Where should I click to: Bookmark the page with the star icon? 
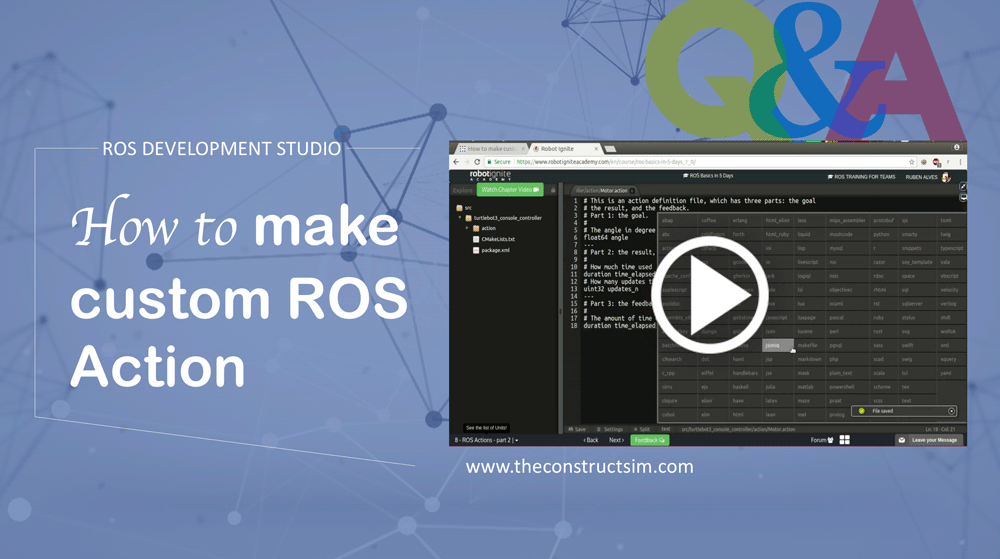point(911,162)
